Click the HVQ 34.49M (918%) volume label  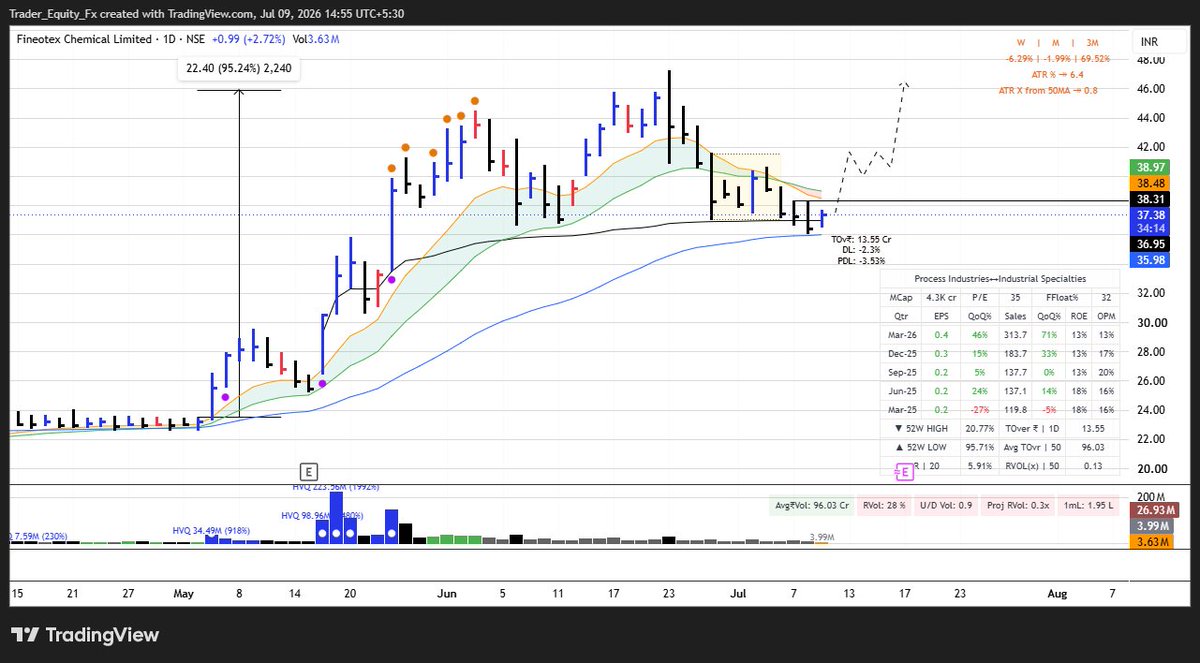[212, 530]
